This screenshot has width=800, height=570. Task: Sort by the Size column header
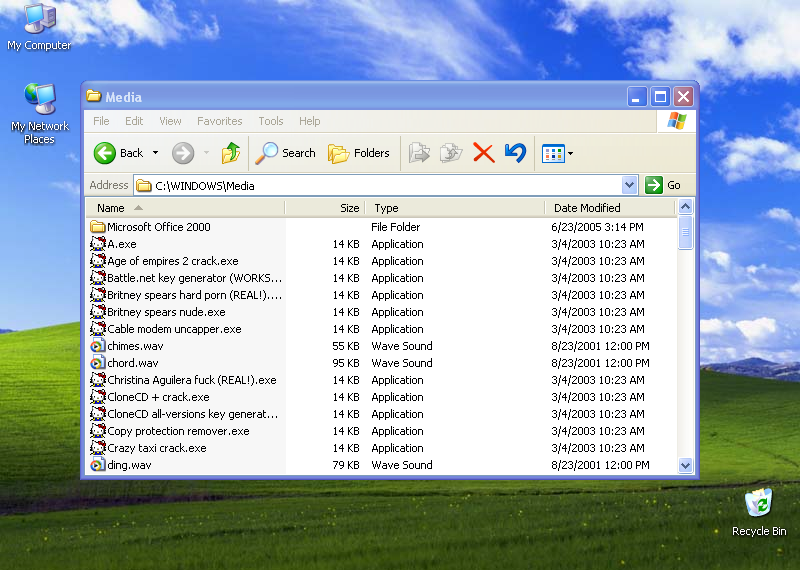pyautogui.click(x=325, y=208)
